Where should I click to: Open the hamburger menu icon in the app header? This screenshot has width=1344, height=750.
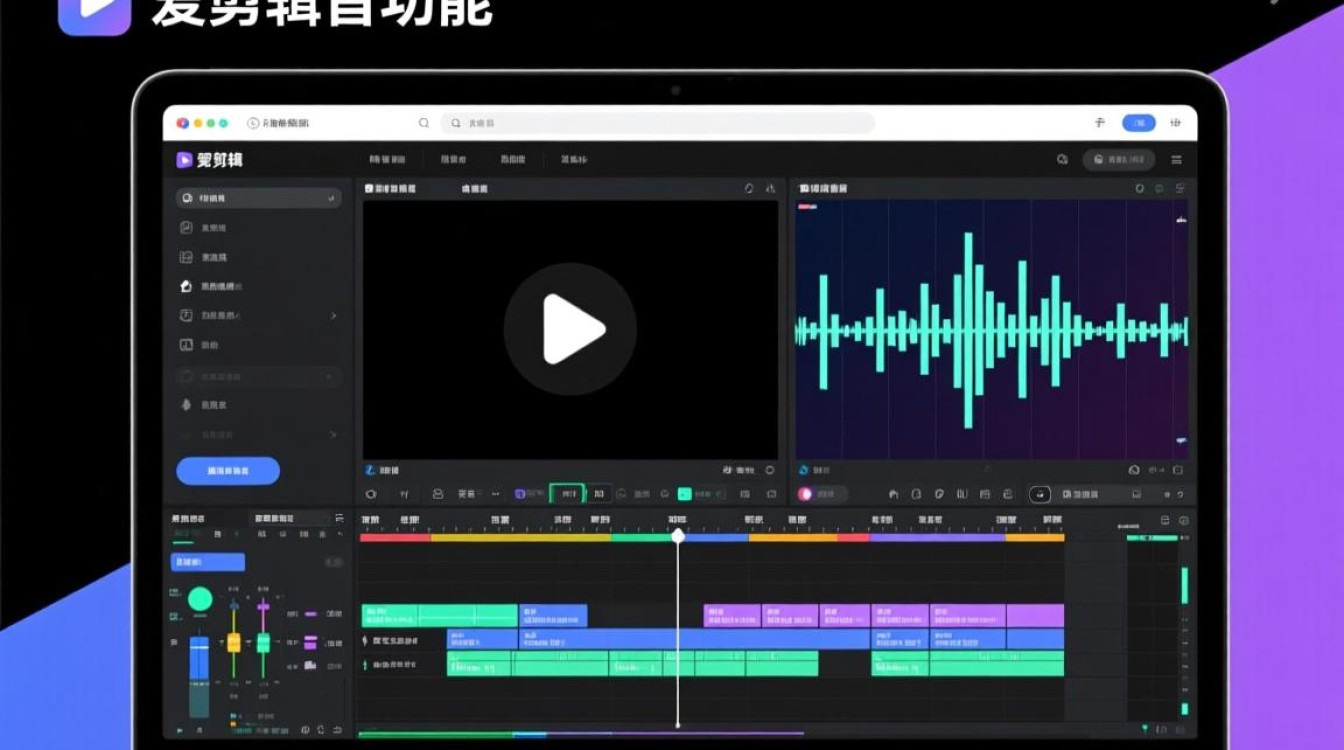coord(1176,160)
